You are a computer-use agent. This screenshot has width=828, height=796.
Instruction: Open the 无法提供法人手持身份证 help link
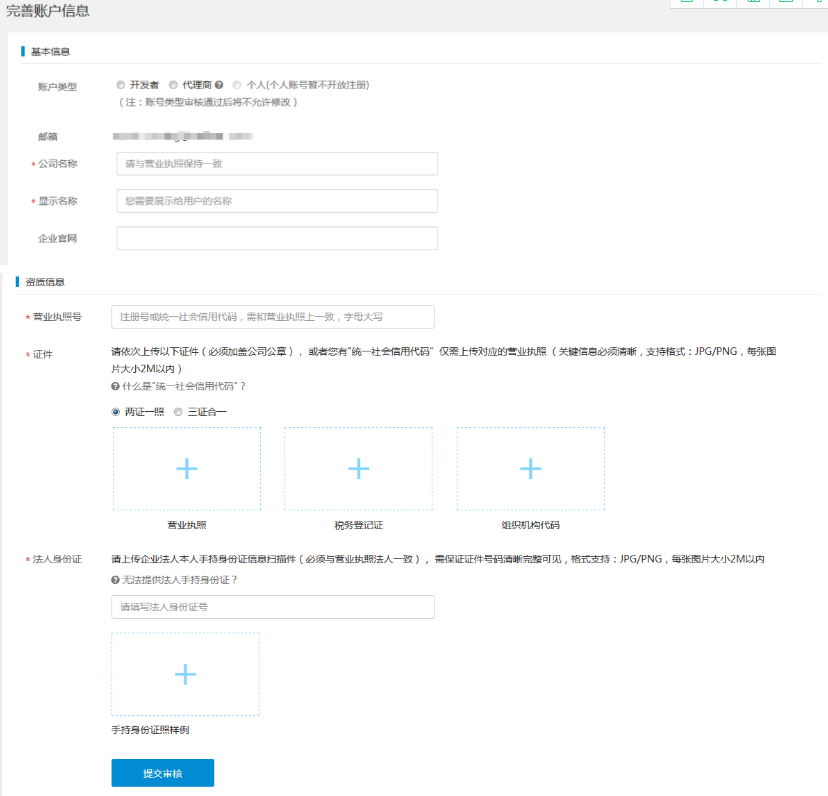click(x=180, y=580)
